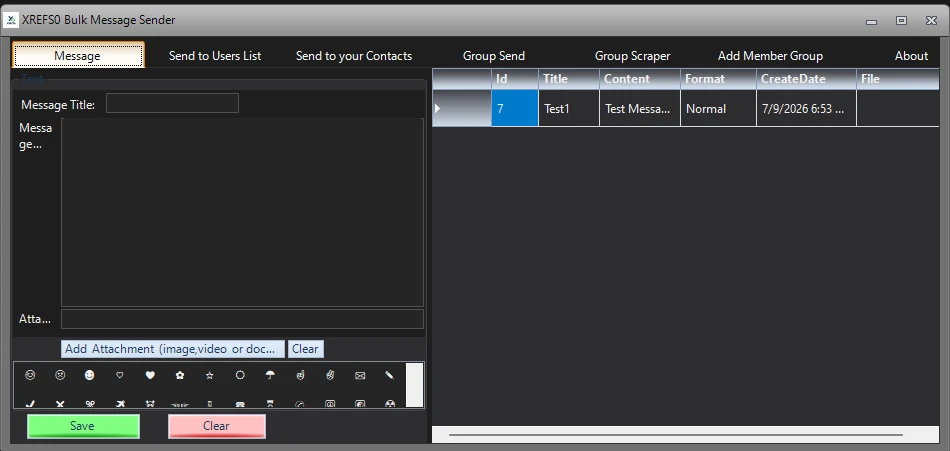Screen dimensions: 950x451
Task: Select the Normal format cell
Action: (718, 109)
